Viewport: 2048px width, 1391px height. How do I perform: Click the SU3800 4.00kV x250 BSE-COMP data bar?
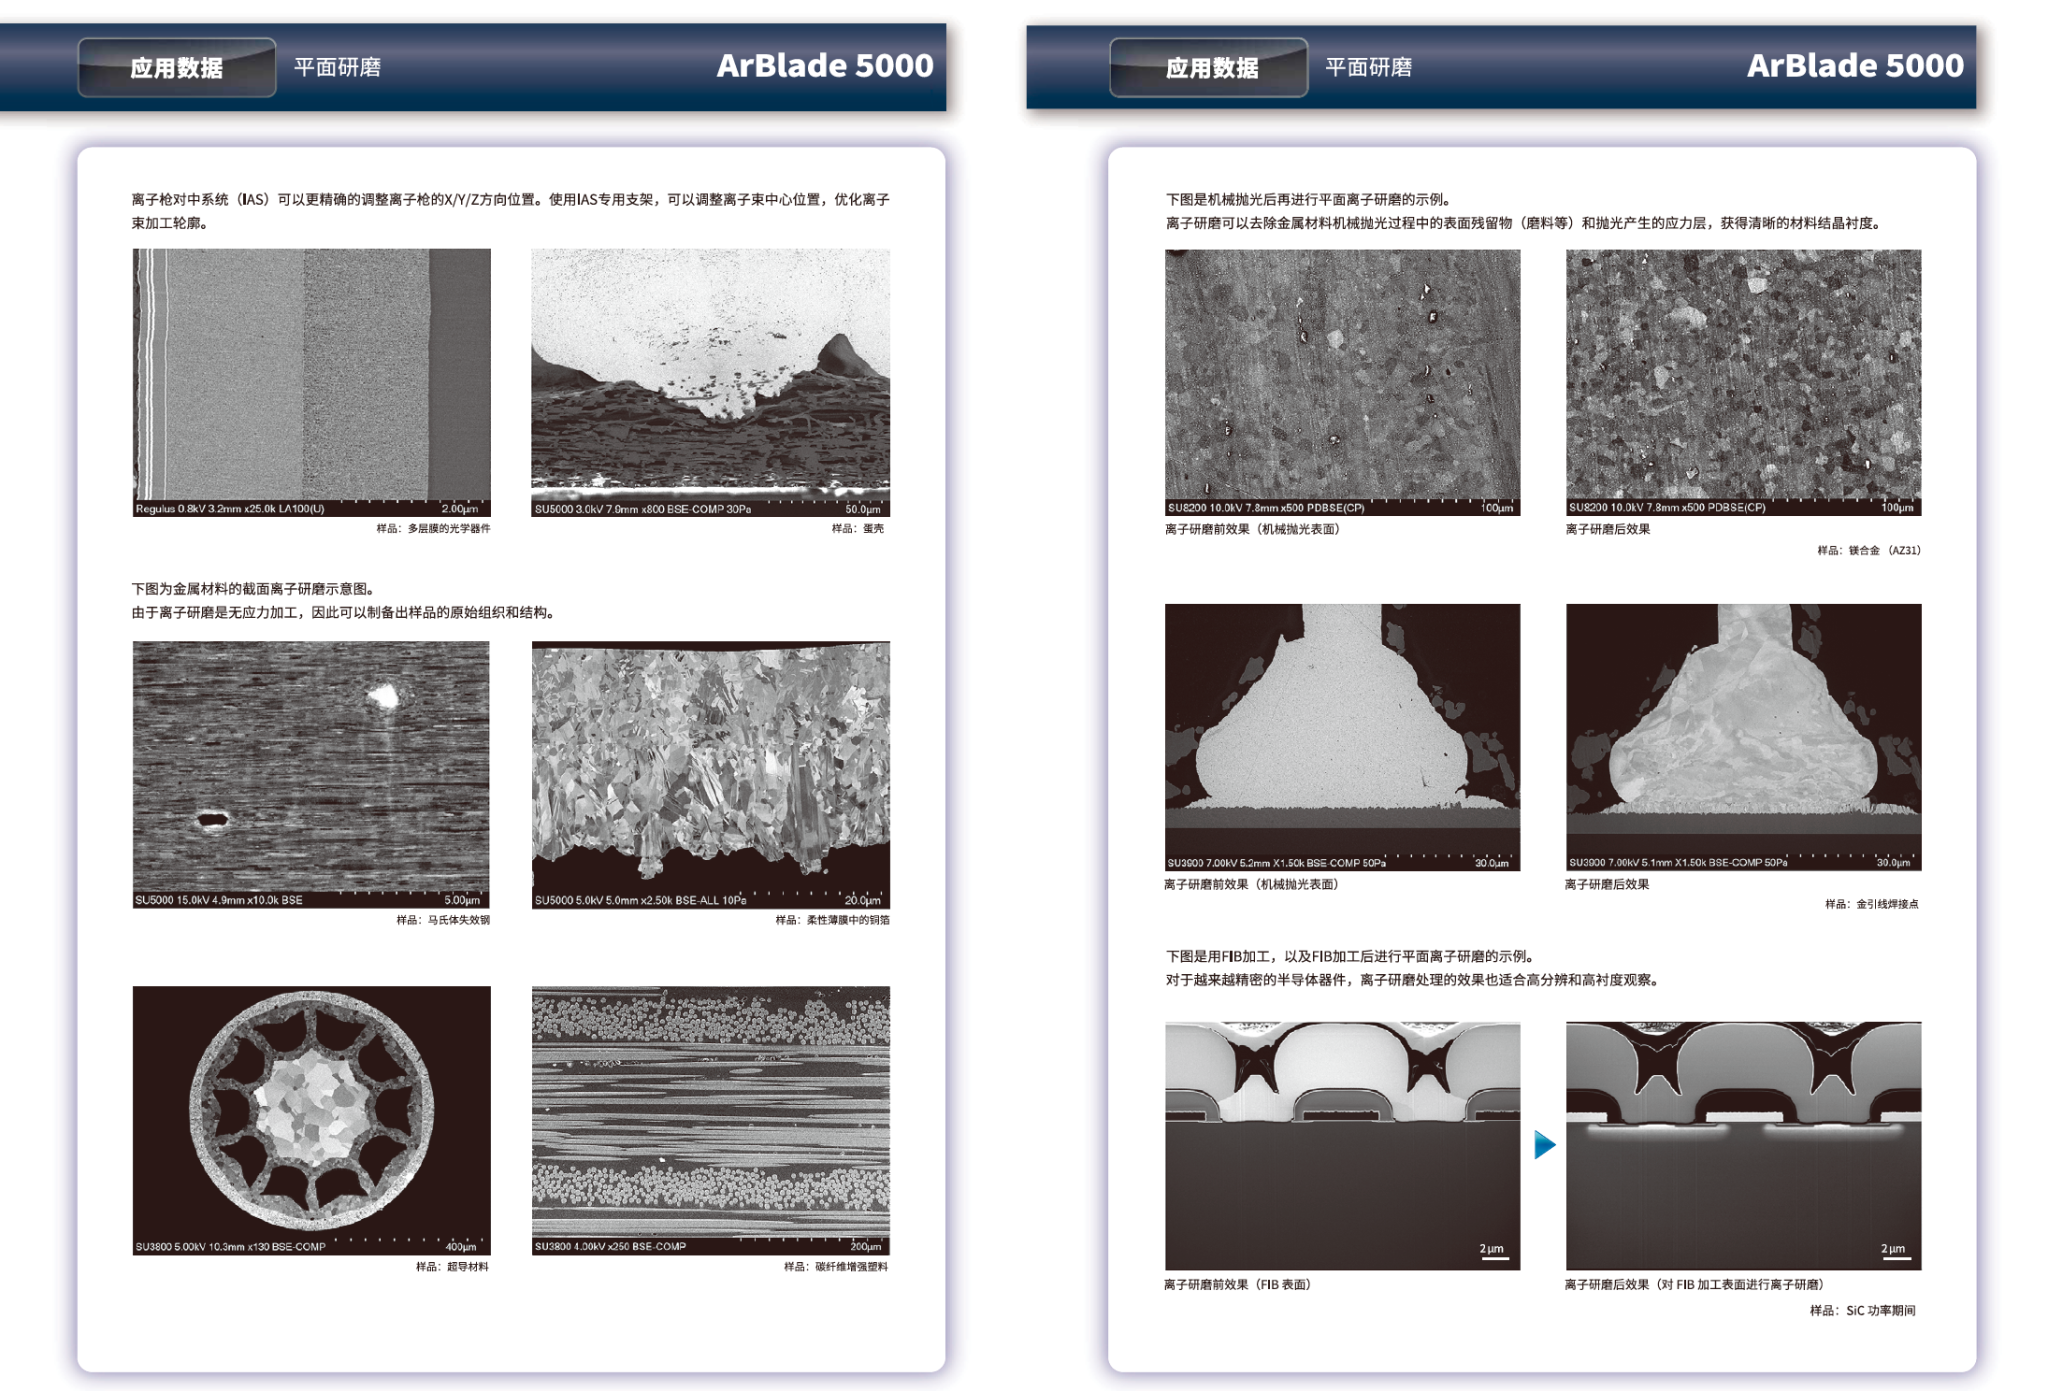(x=710, y=1246)
